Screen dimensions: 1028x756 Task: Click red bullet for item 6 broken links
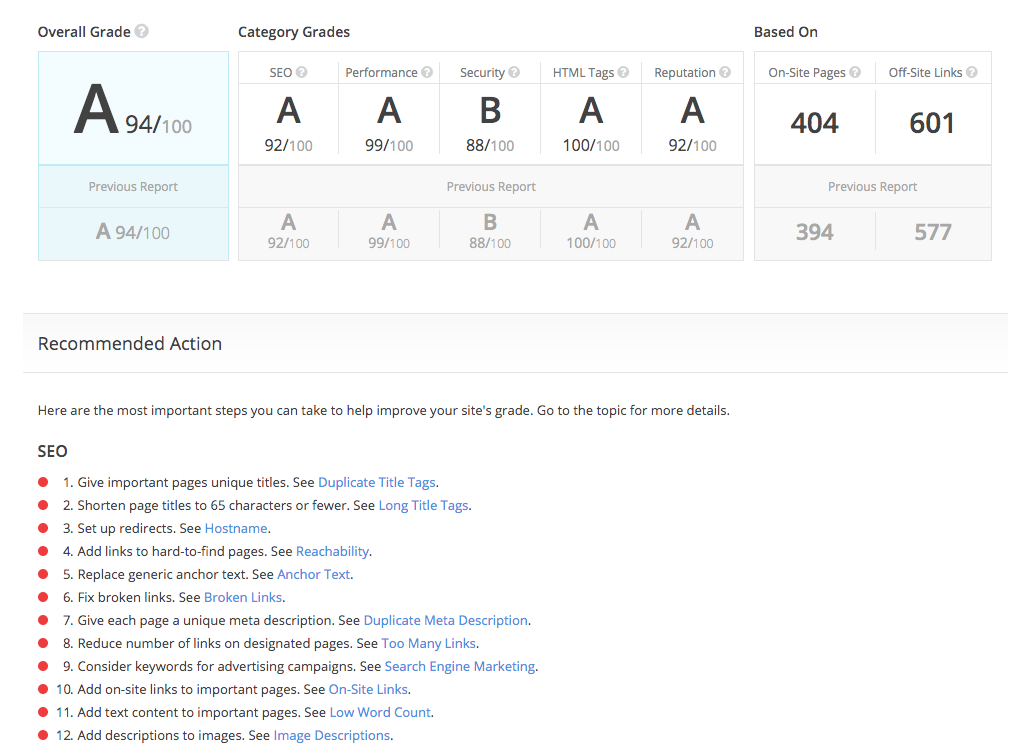point(43,597)
